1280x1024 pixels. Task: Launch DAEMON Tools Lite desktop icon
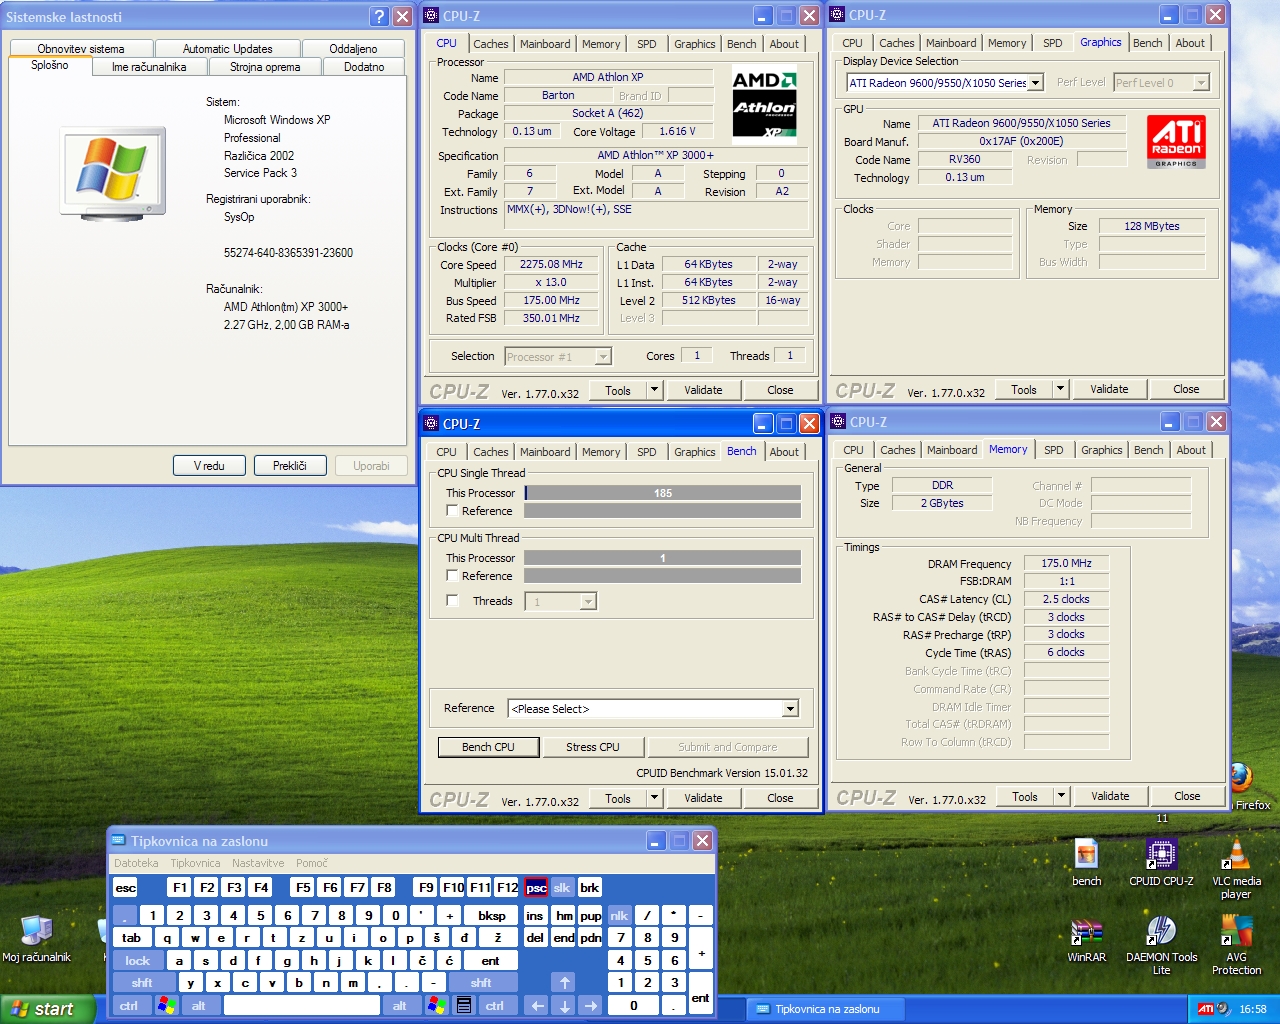pos(1161,946)
